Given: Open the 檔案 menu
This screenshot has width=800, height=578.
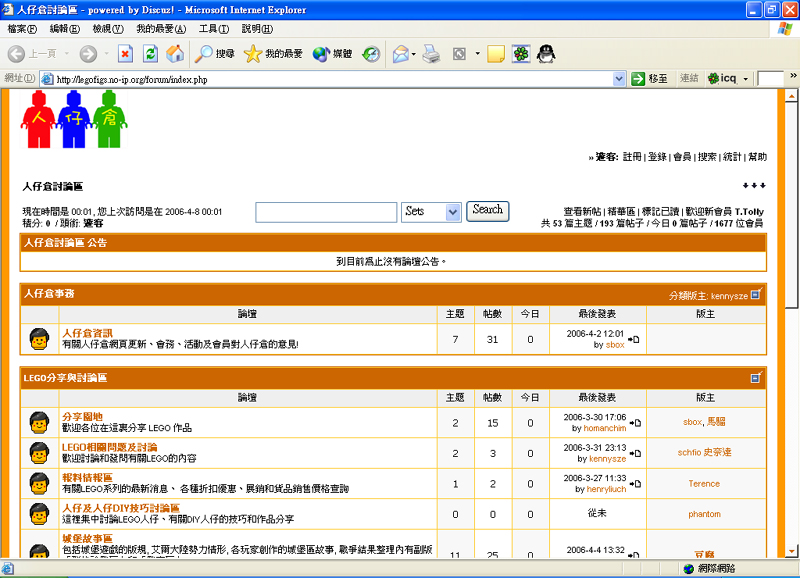Looking at the screenshot, I should [x=22, y=29].
